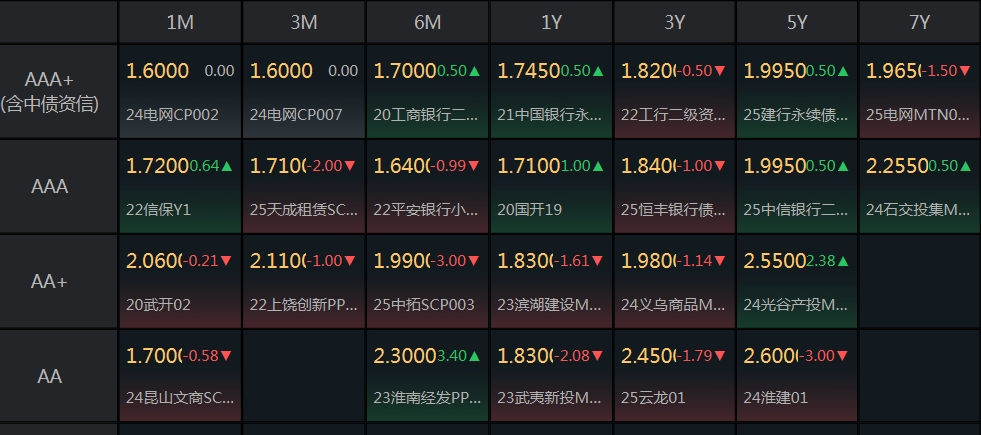Select the 1M maturity column header
Image resolution: width=981 pixels, height=435 pixels.
click(x=180, y=23)
